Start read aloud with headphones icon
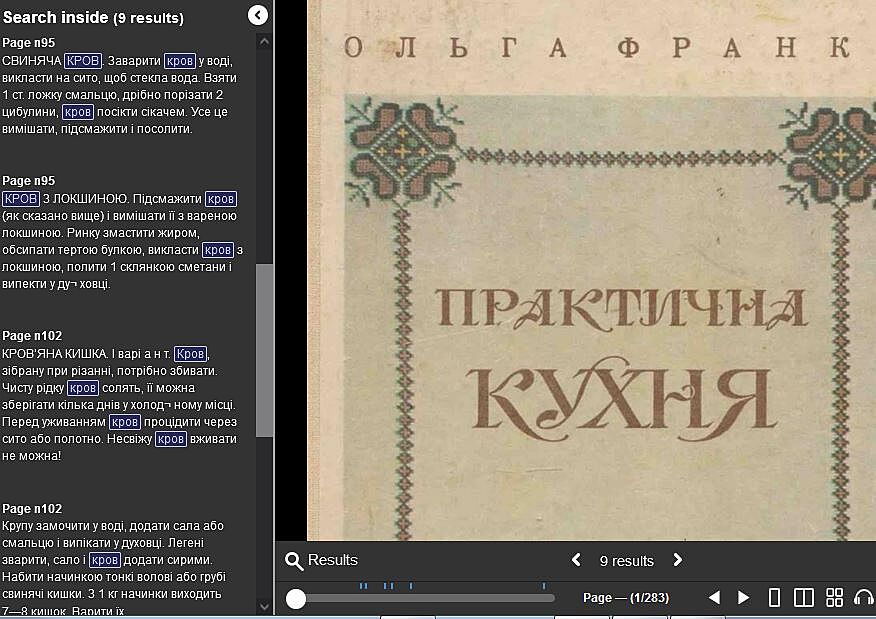This screenshot has width=876, height=619. coord(863,598)
